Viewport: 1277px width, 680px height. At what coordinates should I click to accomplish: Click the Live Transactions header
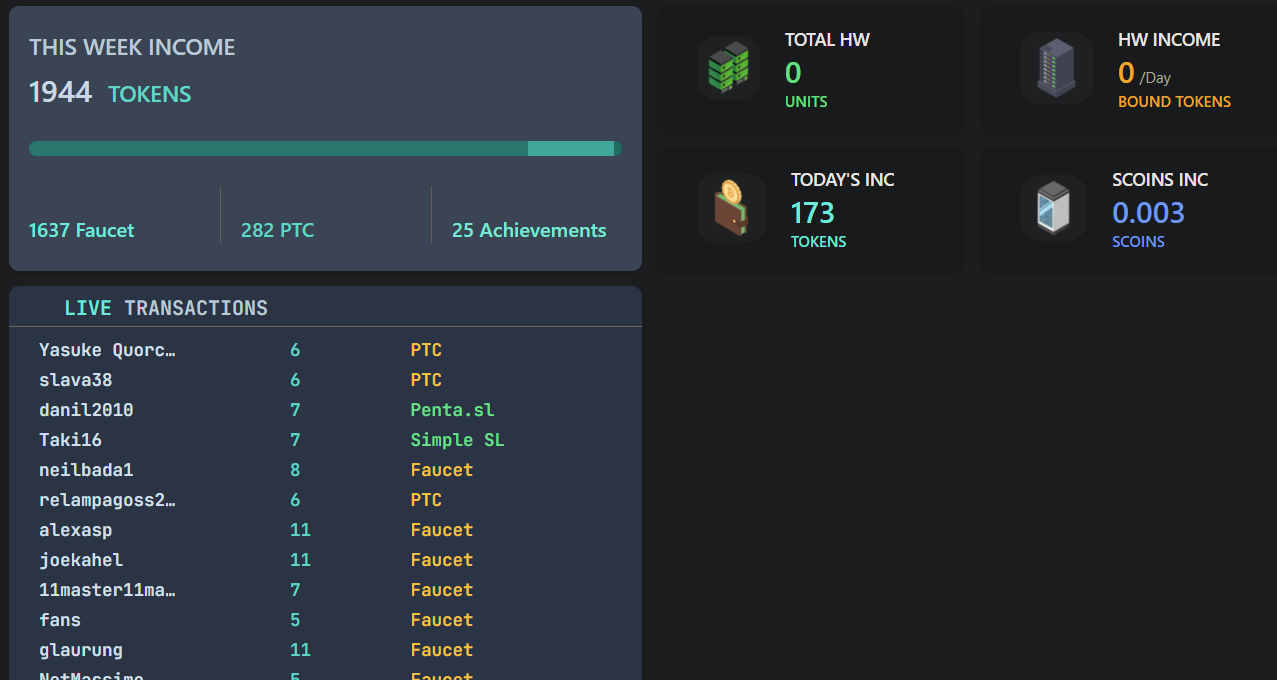coord(166,308)
